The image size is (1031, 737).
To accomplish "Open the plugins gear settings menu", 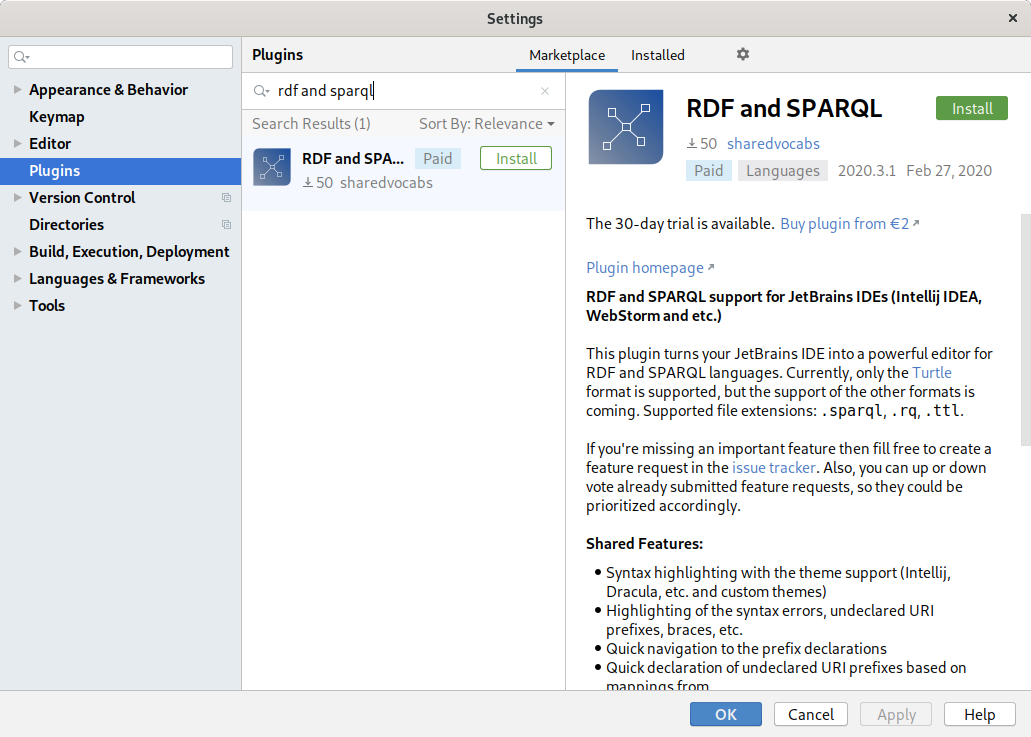I will pos(742,55).
